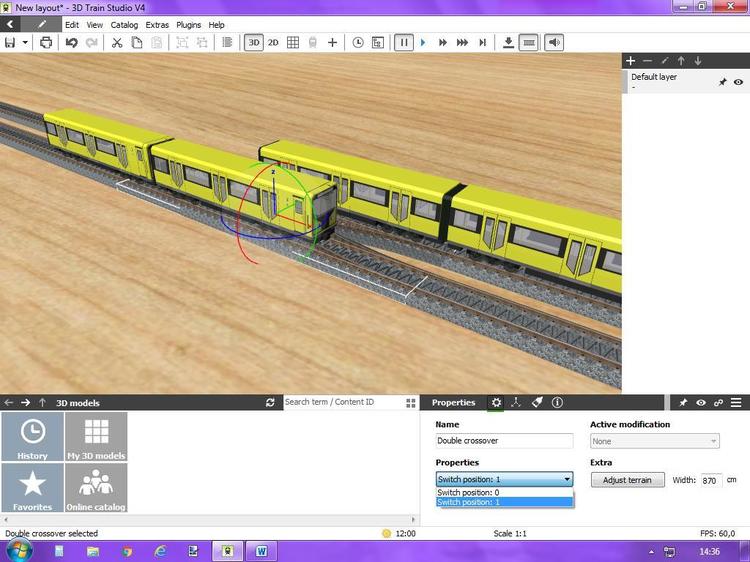This screenshot has height=562, width=750.
Task: Open the Online catalog tile
Action: (x=96, y=488)
